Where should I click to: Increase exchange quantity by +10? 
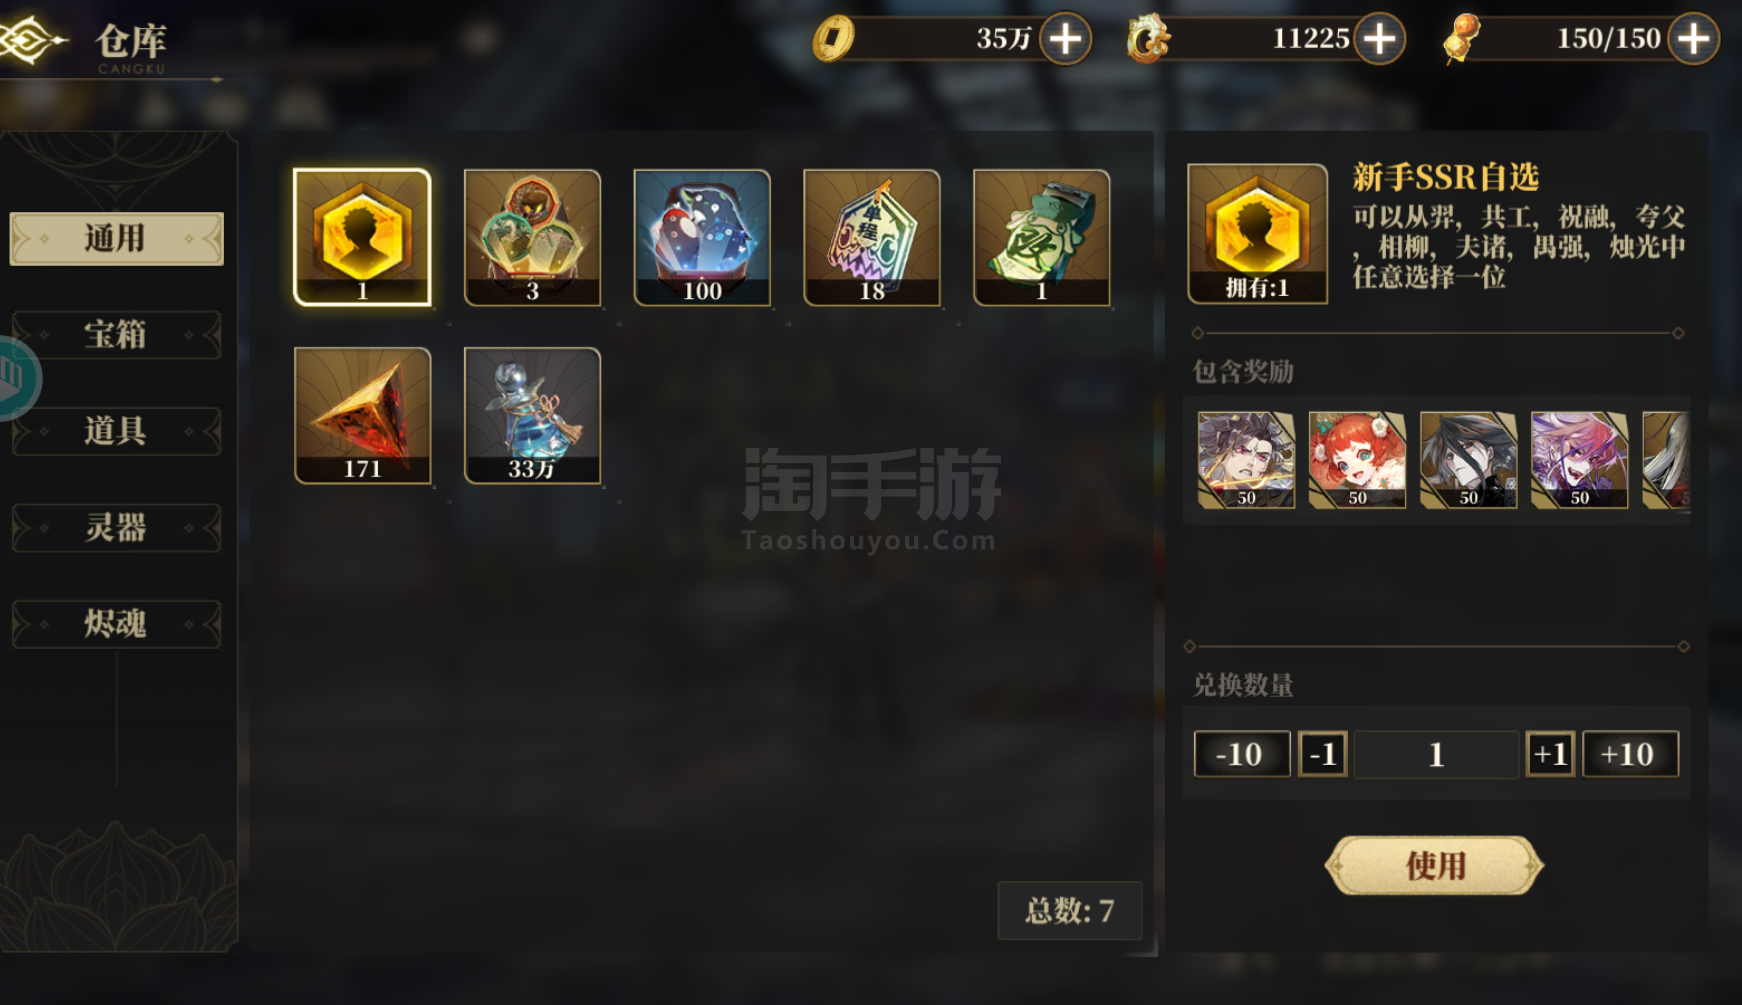(1630, 754)
